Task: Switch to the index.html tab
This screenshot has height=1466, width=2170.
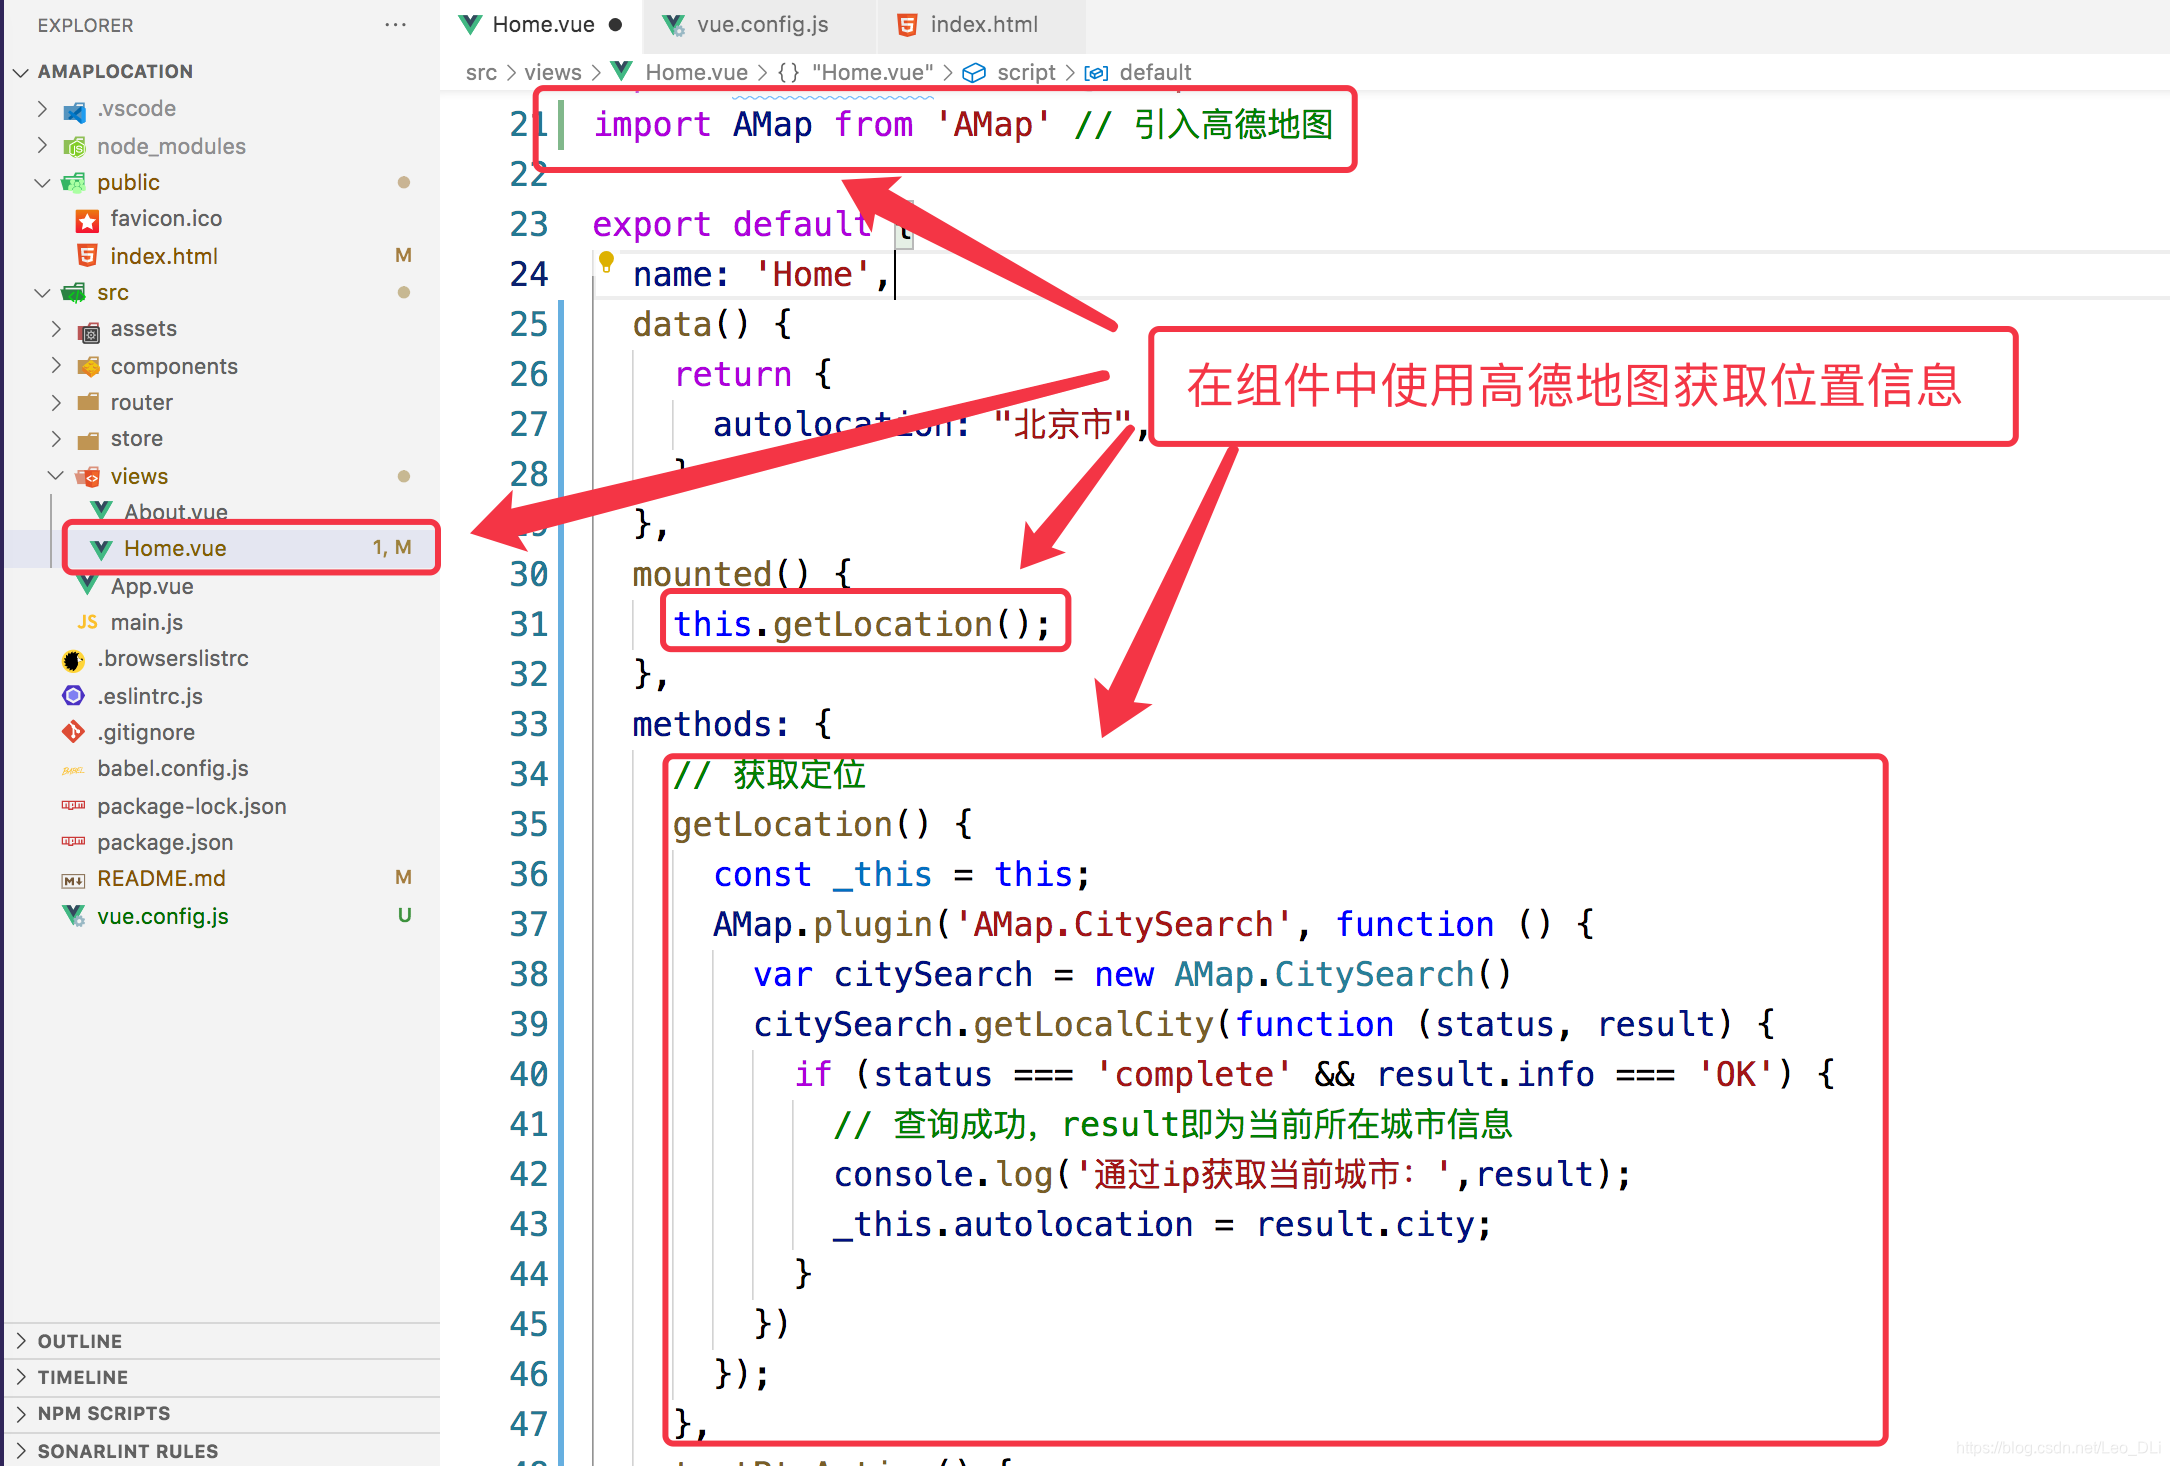Action: tap(983, 25)
